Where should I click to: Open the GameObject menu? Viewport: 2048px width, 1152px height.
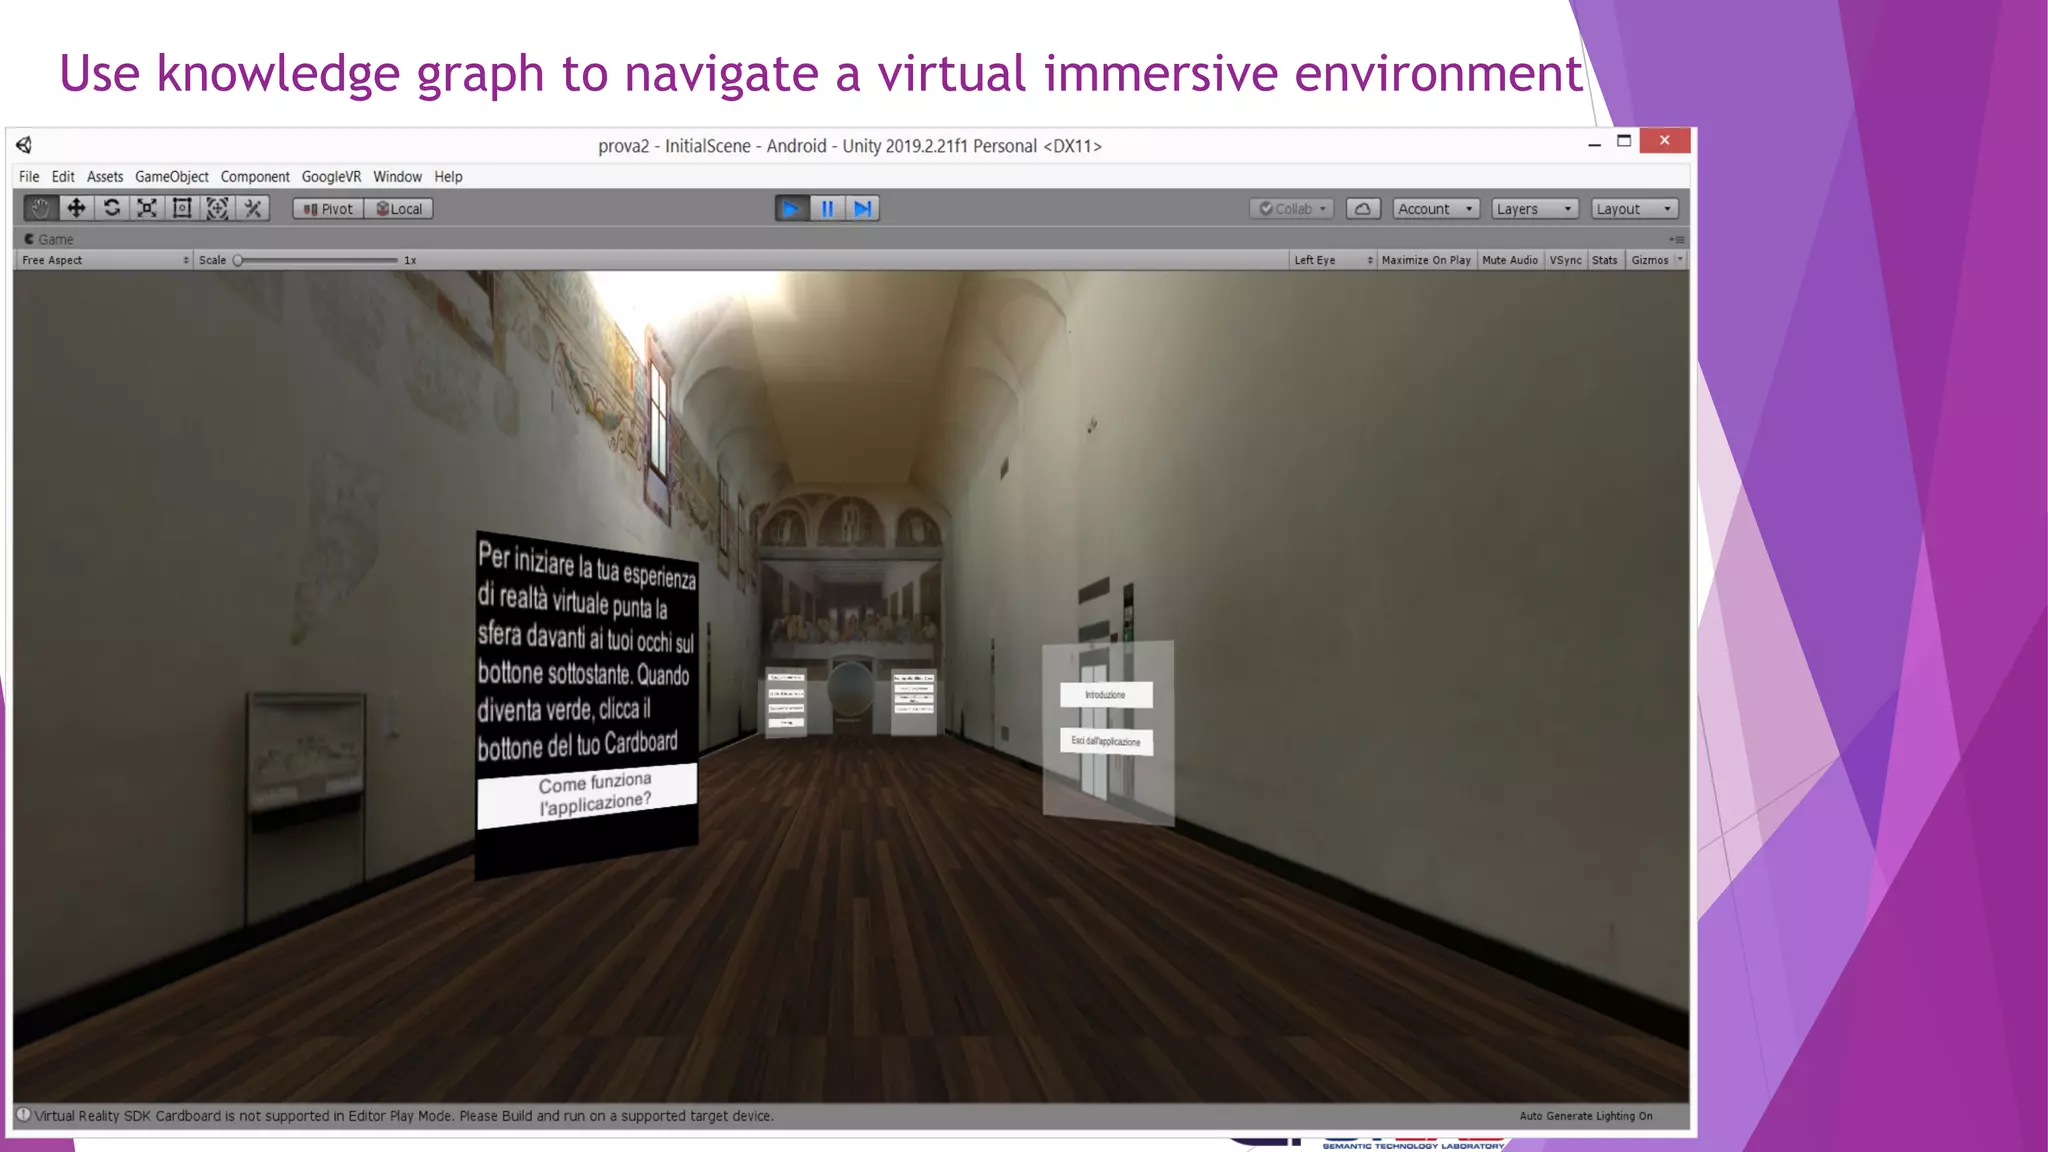point(172,177)
